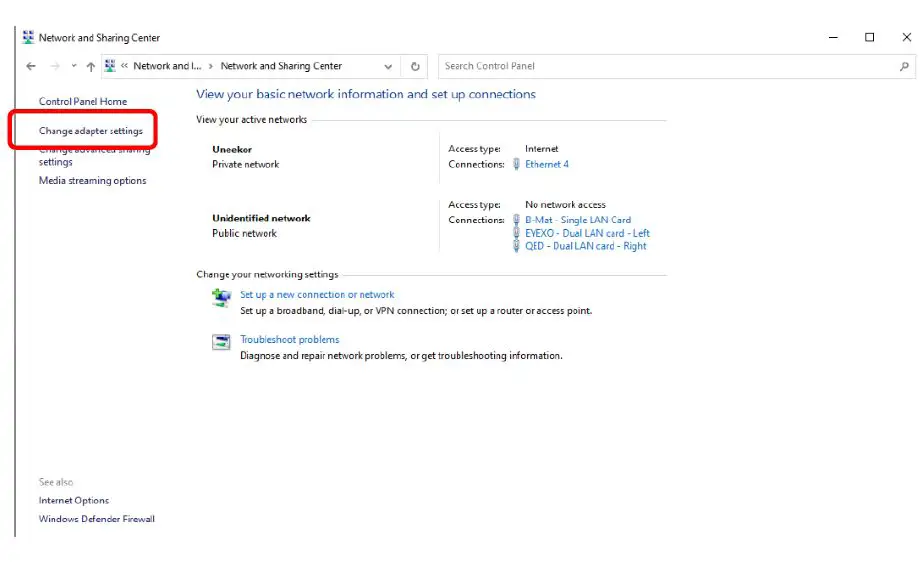Screen dimensions: 922x562
Task: Click the Public network label
Action: tap(244, 233)
